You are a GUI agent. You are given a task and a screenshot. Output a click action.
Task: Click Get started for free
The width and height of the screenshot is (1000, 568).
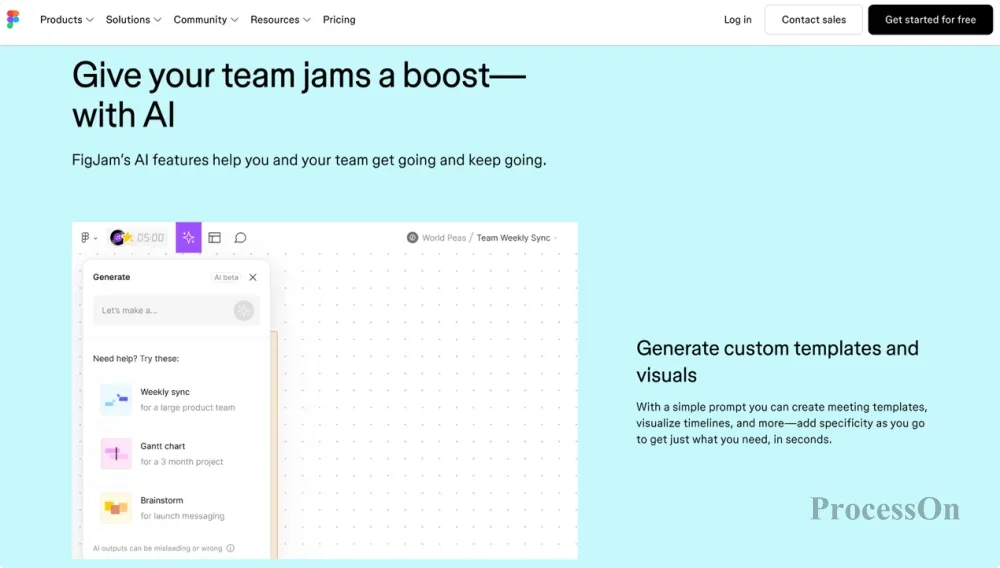click(930, 20)
